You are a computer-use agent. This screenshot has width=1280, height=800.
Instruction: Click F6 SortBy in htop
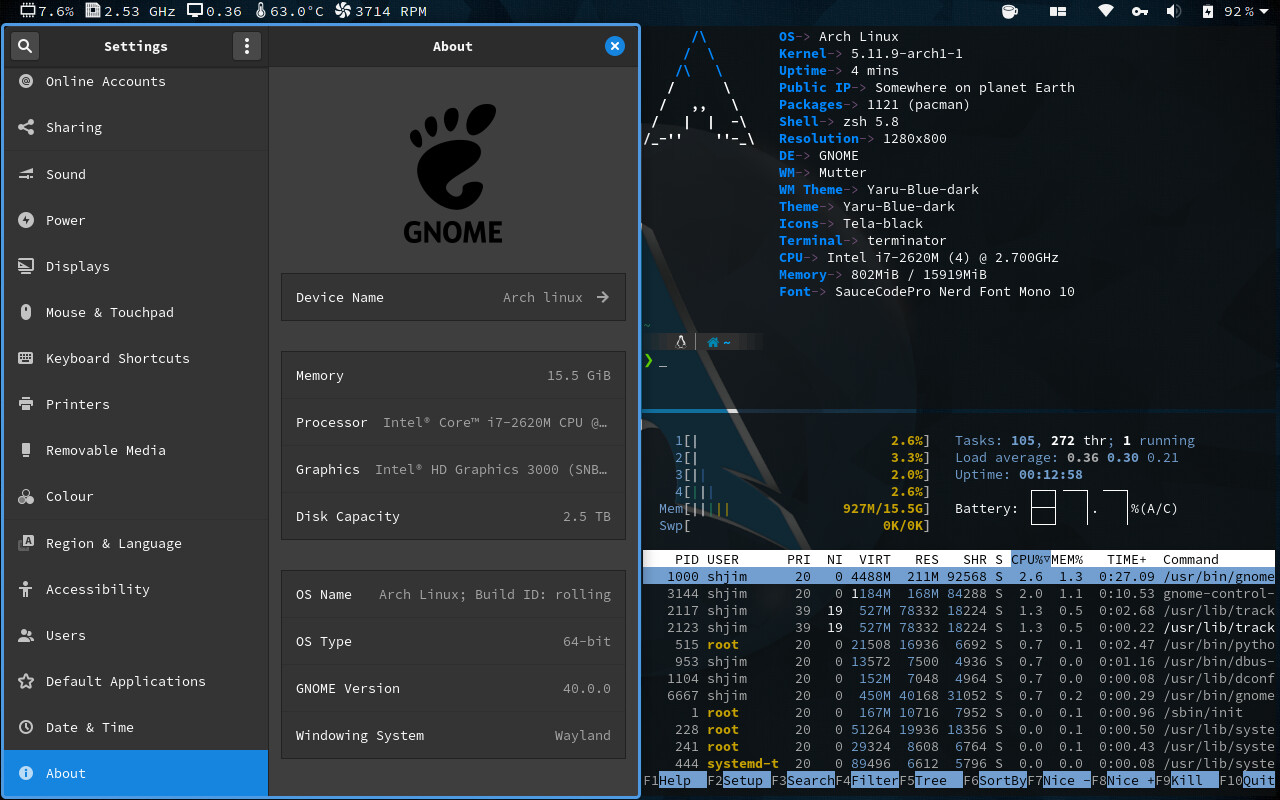click(x=995, y=781)
